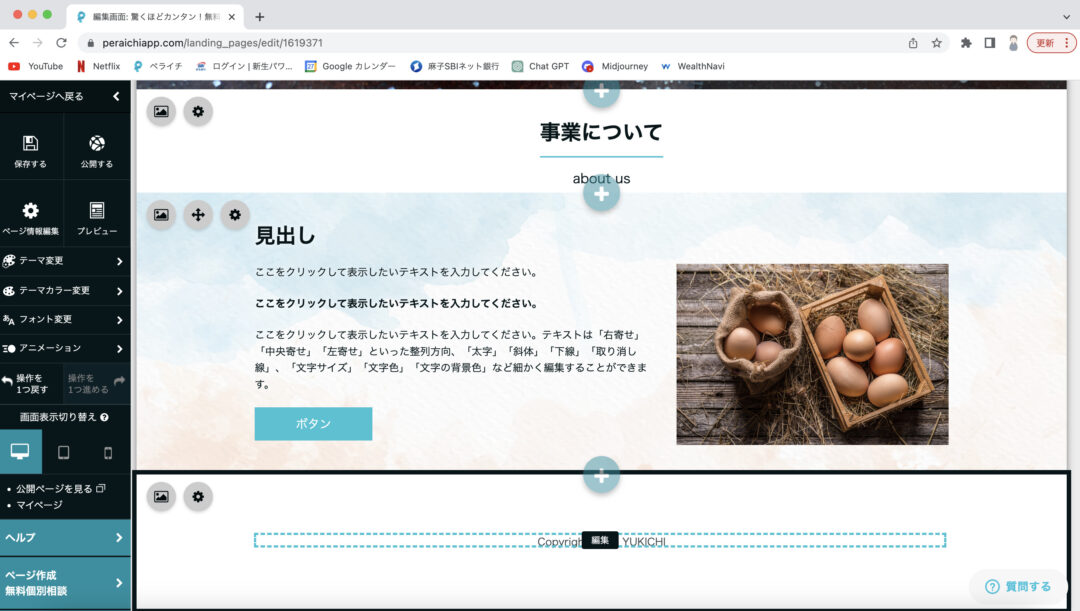This screenshot has width=1080, height=611.
Task: Click move-block arrows icon of 見出し block
Action: [x=198, y=214]
